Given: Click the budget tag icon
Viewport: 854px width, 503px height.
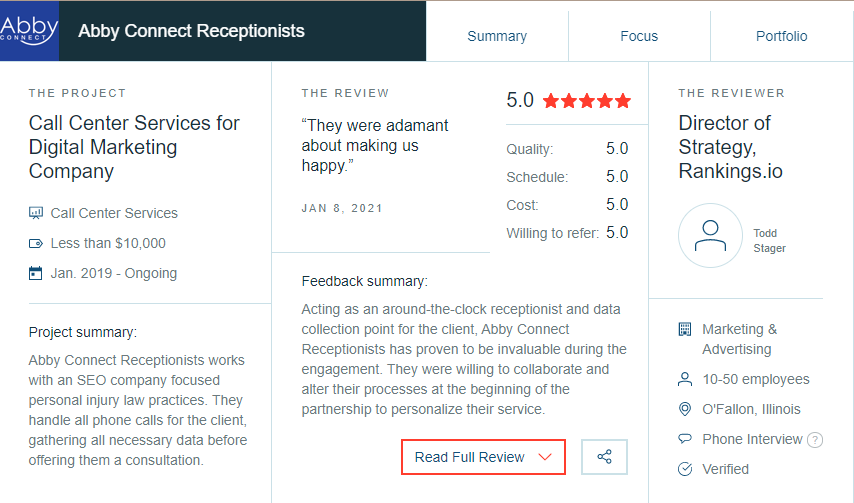Looking at the screenshot, I should click(36, 243).
